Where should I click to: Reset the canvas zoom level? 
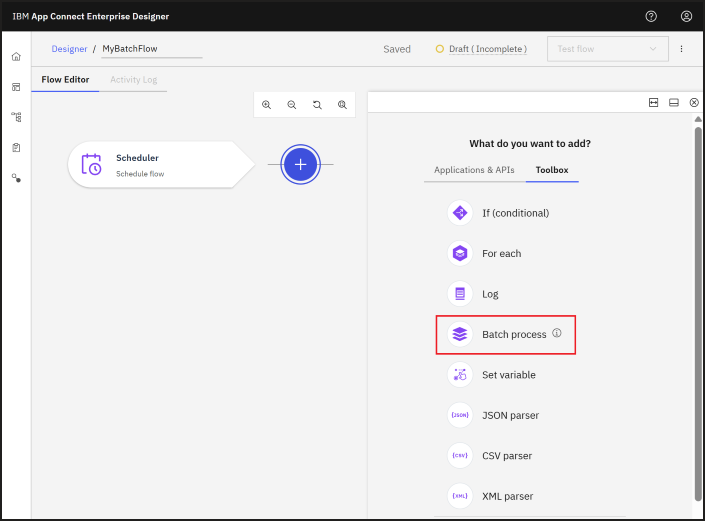pyautogui.click(x=317, y=105)
